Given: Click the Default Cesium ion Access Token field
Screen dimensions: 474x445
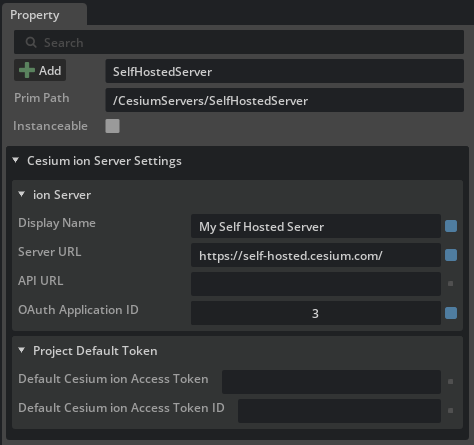Looking at the screenshot, I should pos(331,382).
